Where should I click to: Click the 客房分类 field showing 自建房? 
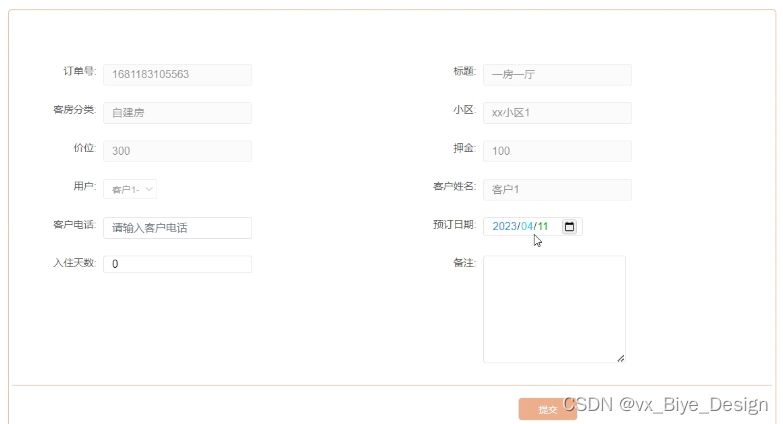pos(177,113)
